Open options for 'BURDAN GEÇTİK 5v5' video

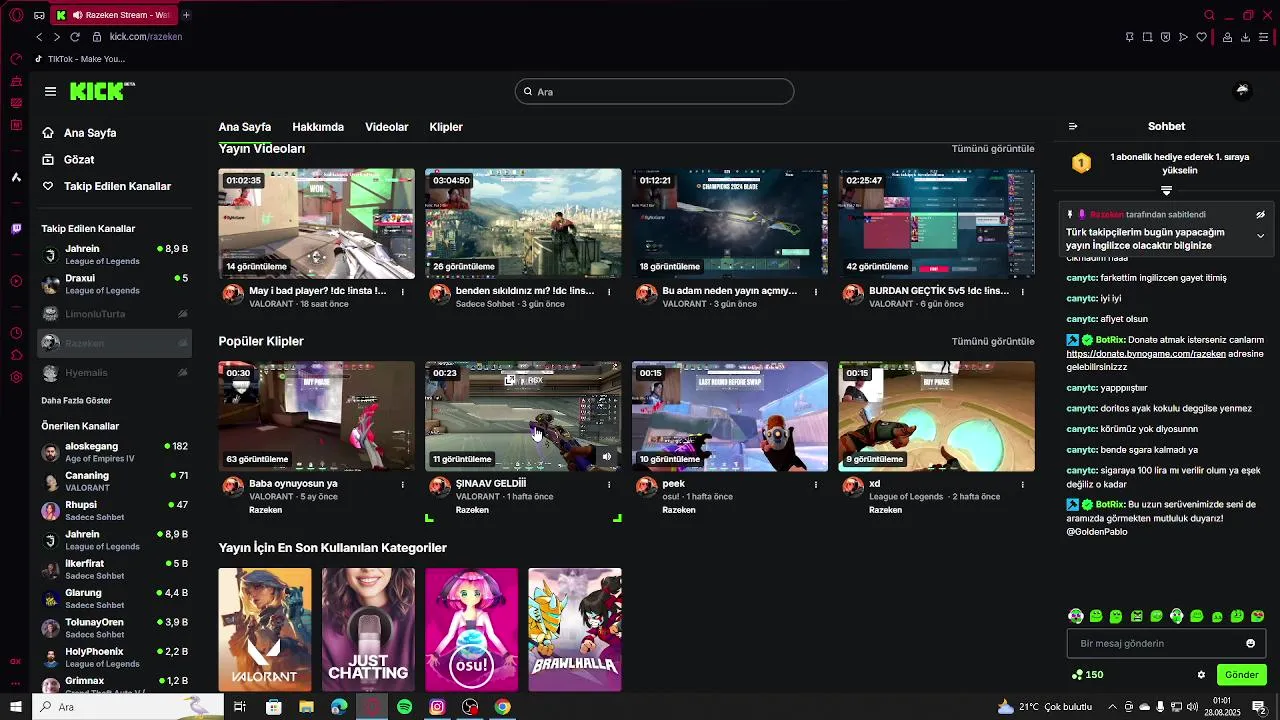coord(1022,291)
